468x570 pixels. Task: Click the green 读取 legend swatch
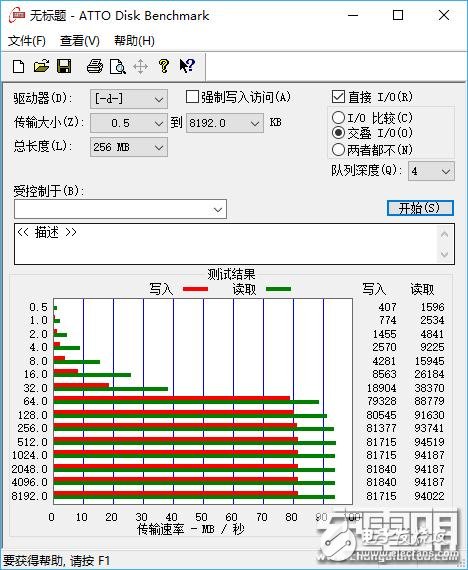[278, 289]
